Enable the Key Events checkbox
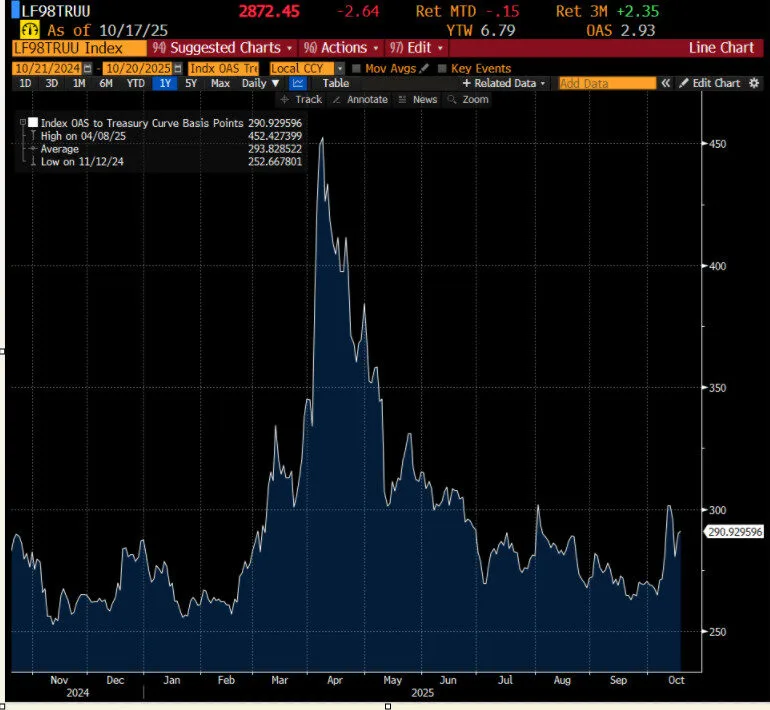 442,68
